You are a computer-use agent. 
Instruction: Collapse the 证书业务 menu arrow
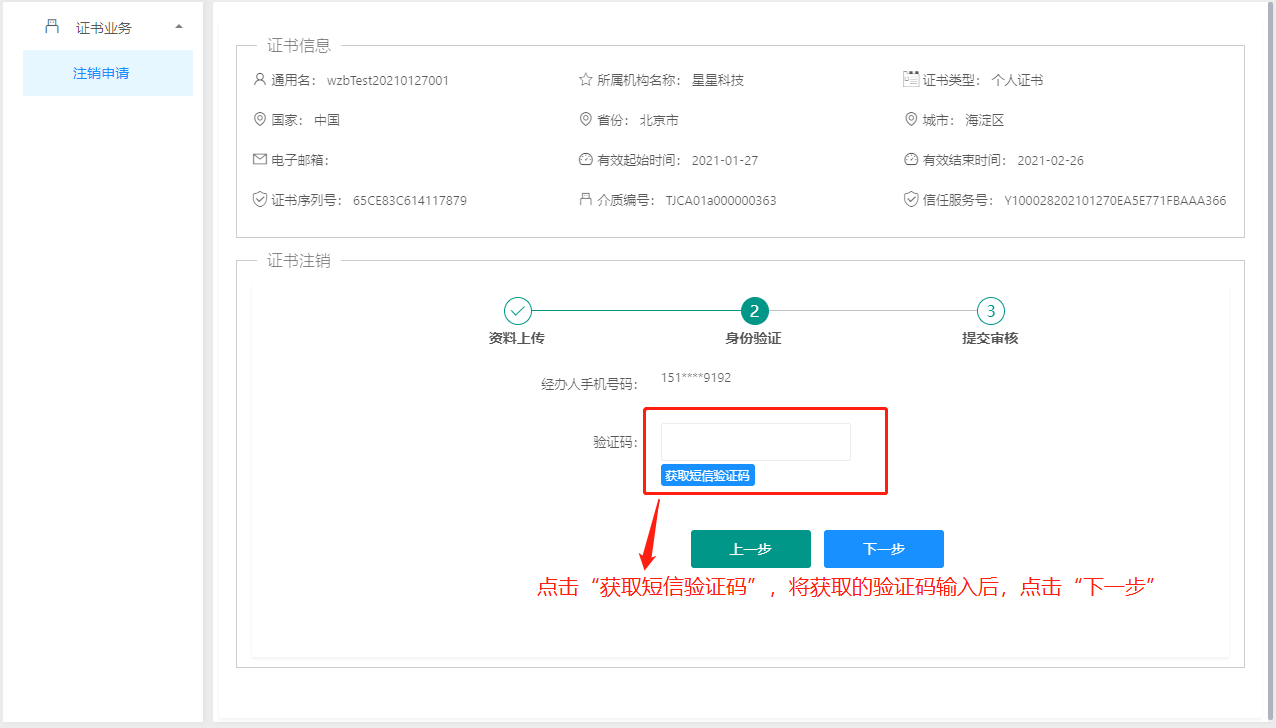pos(178,27)
